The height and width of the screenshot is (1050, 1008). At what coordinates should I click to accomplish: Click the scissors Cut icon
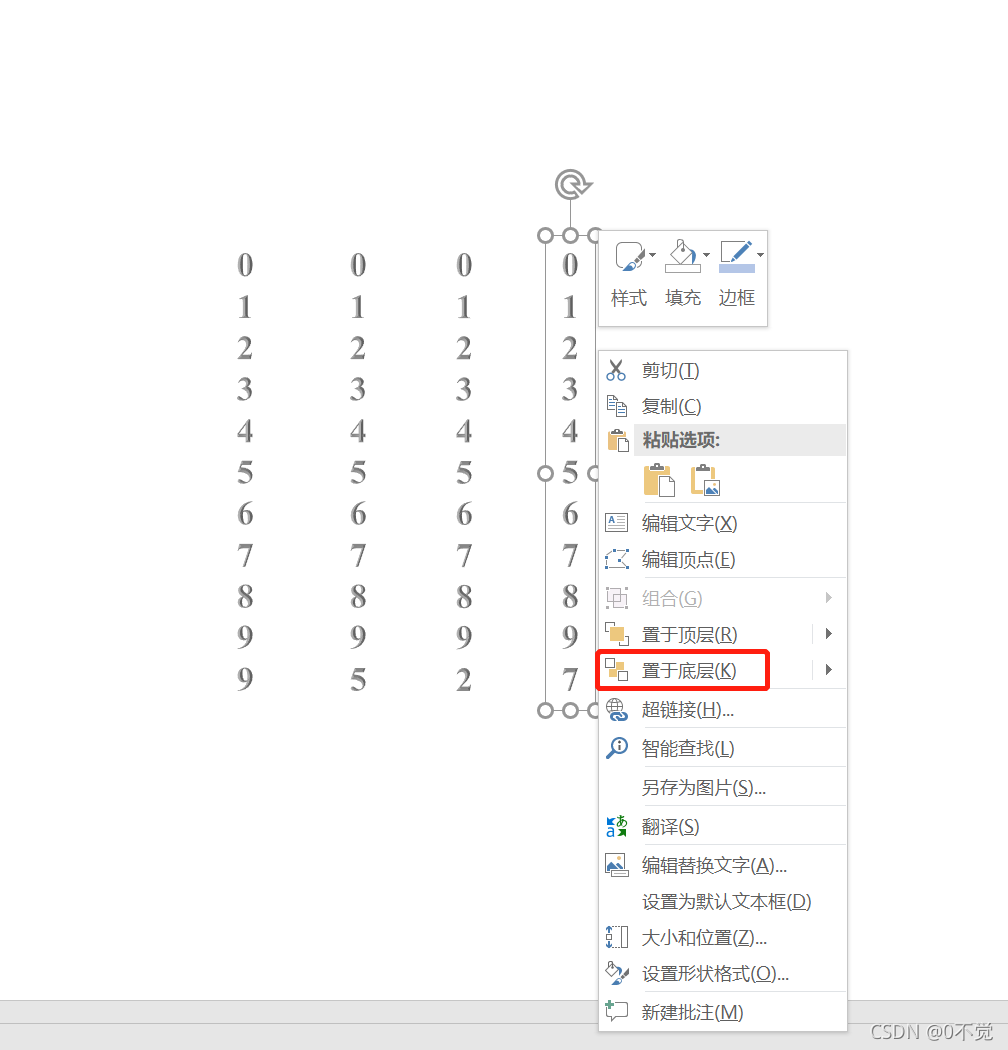coord(616,370)
